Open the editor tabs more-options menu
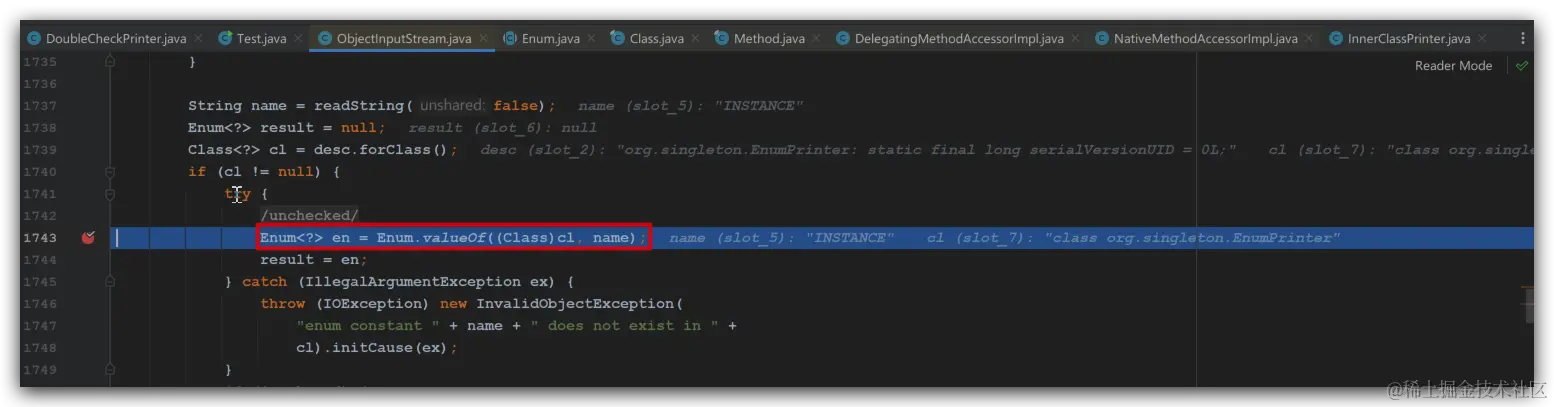1554x407 pixels. click(1523, 39)
